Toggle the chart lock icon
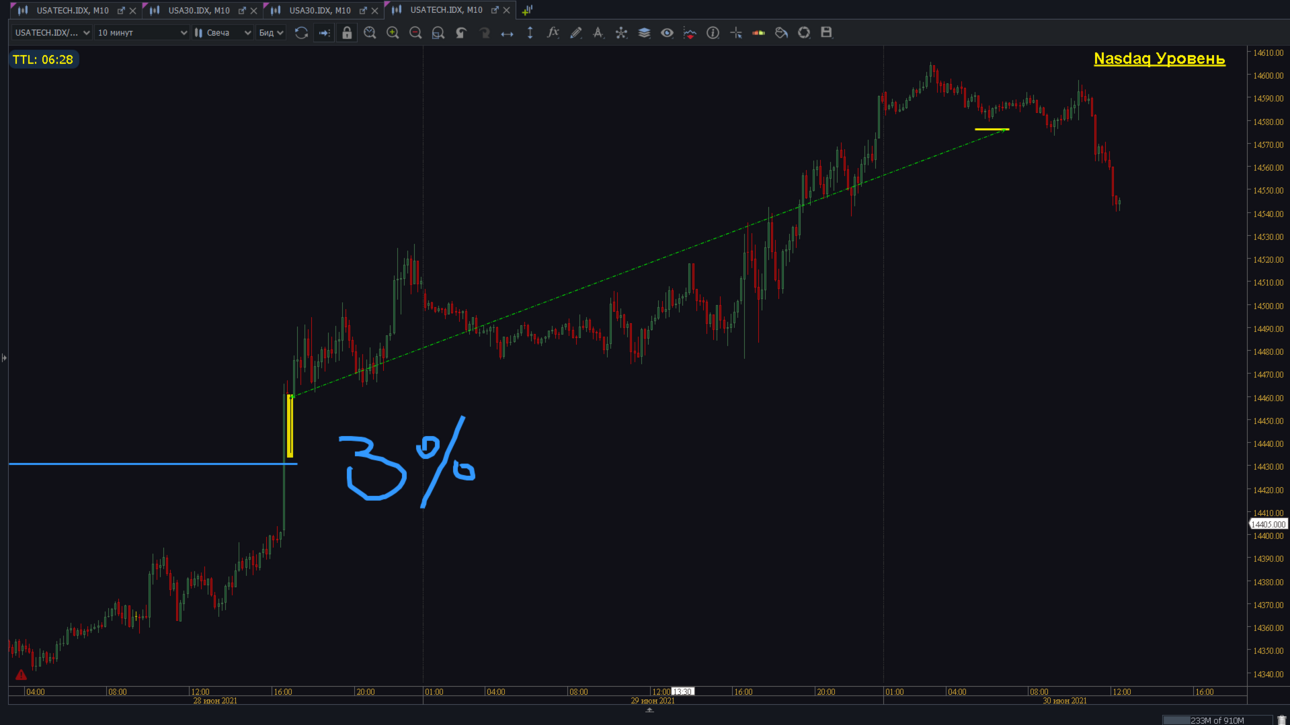Viewport: 1290px width, 725px height. [x=347, y=33]
